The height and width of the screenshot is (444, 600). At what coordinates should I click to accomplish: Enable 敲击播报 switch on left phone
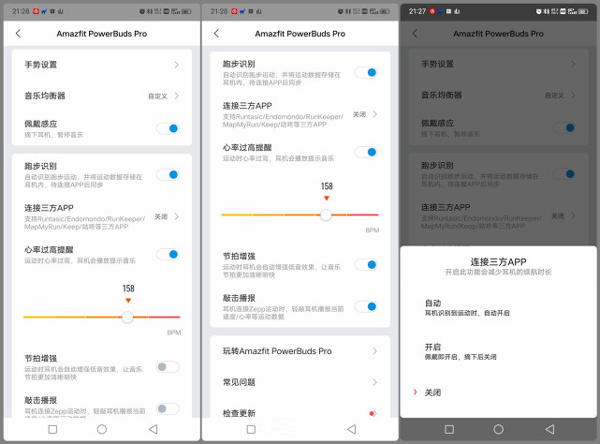(168, 408)
